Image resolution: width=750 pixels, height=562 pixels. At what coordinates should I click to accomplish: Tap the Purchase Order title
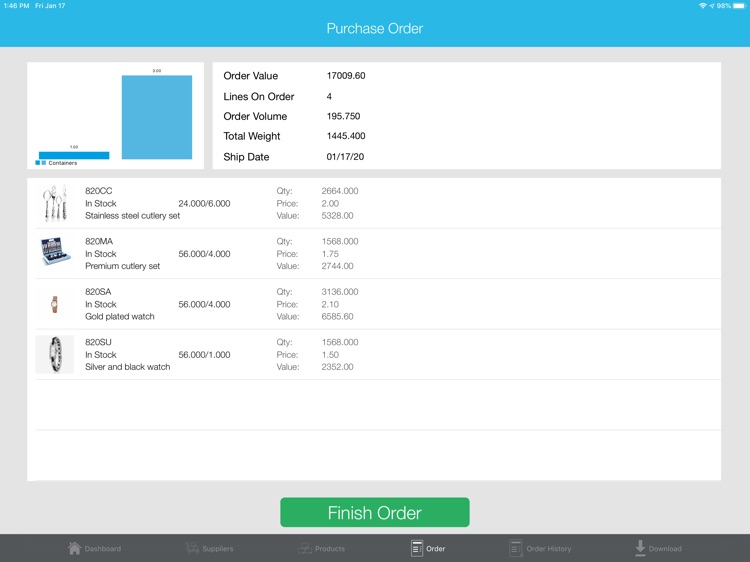[x=375, y=28]
